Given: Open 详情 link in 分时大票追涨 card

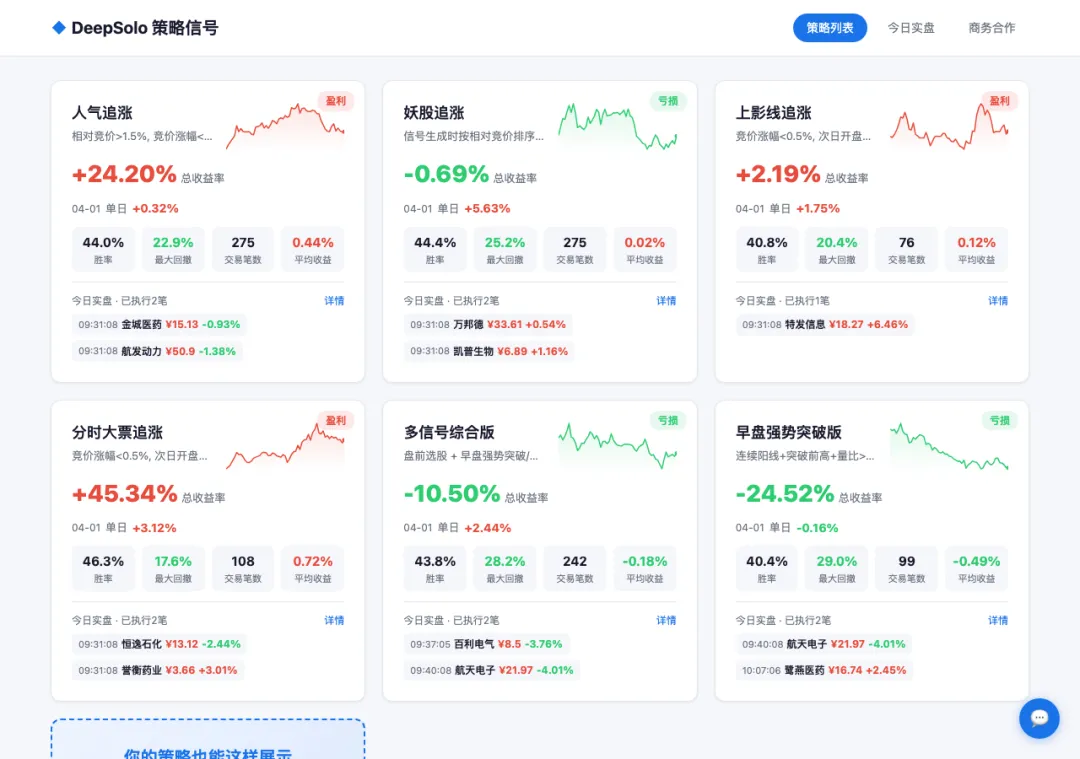Looking at the screenshot, I should tap(334, 620).
